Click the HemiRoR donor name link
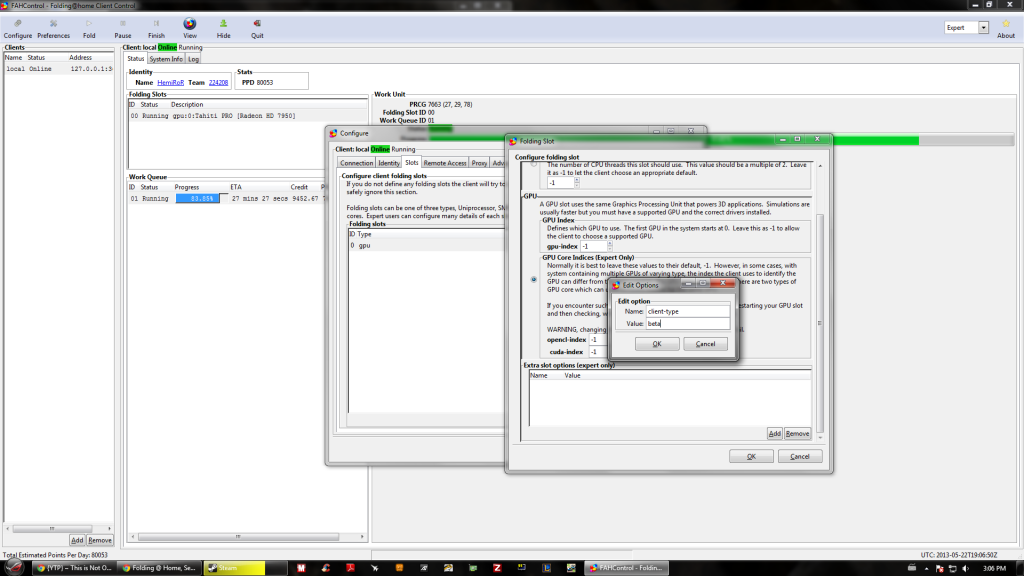Image resolution: width=1024 pixels, height=576 pixels. [x=170, y=83]
